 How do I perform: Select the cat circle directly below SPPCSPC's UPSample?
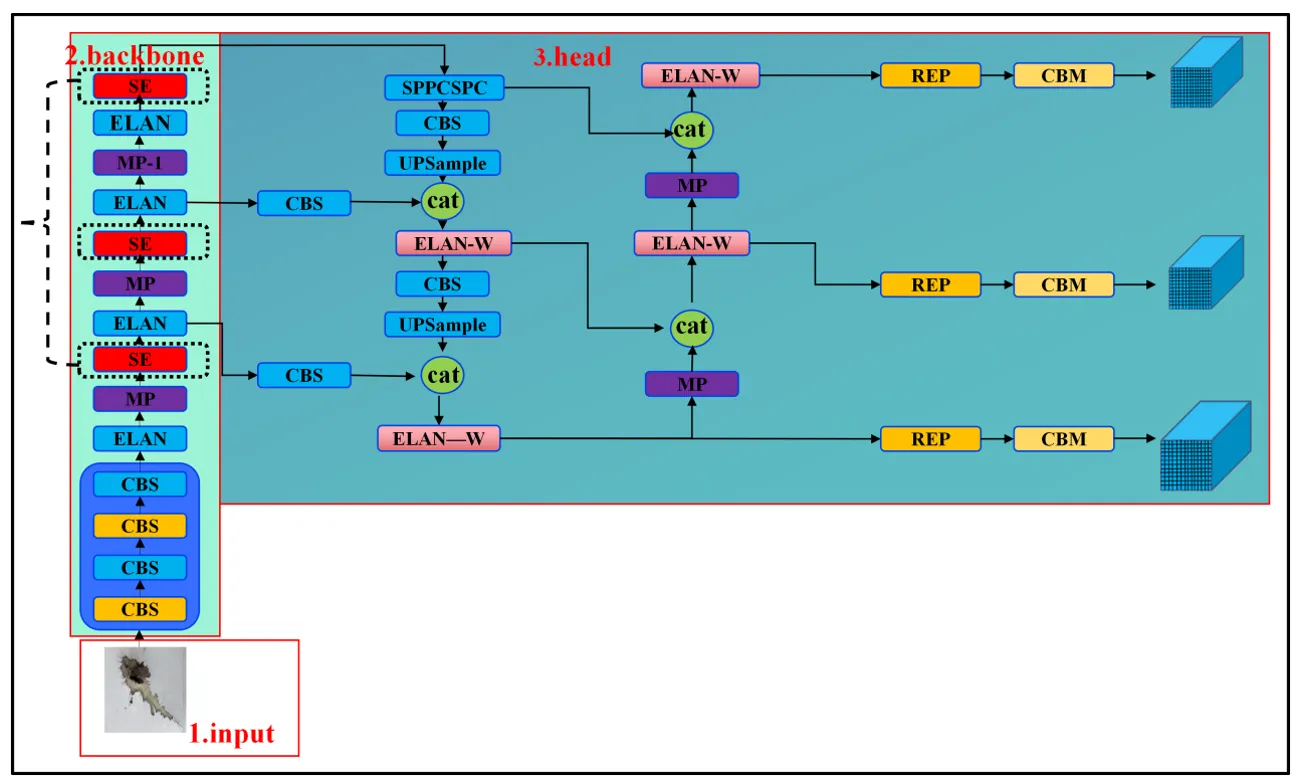point(442,201)
